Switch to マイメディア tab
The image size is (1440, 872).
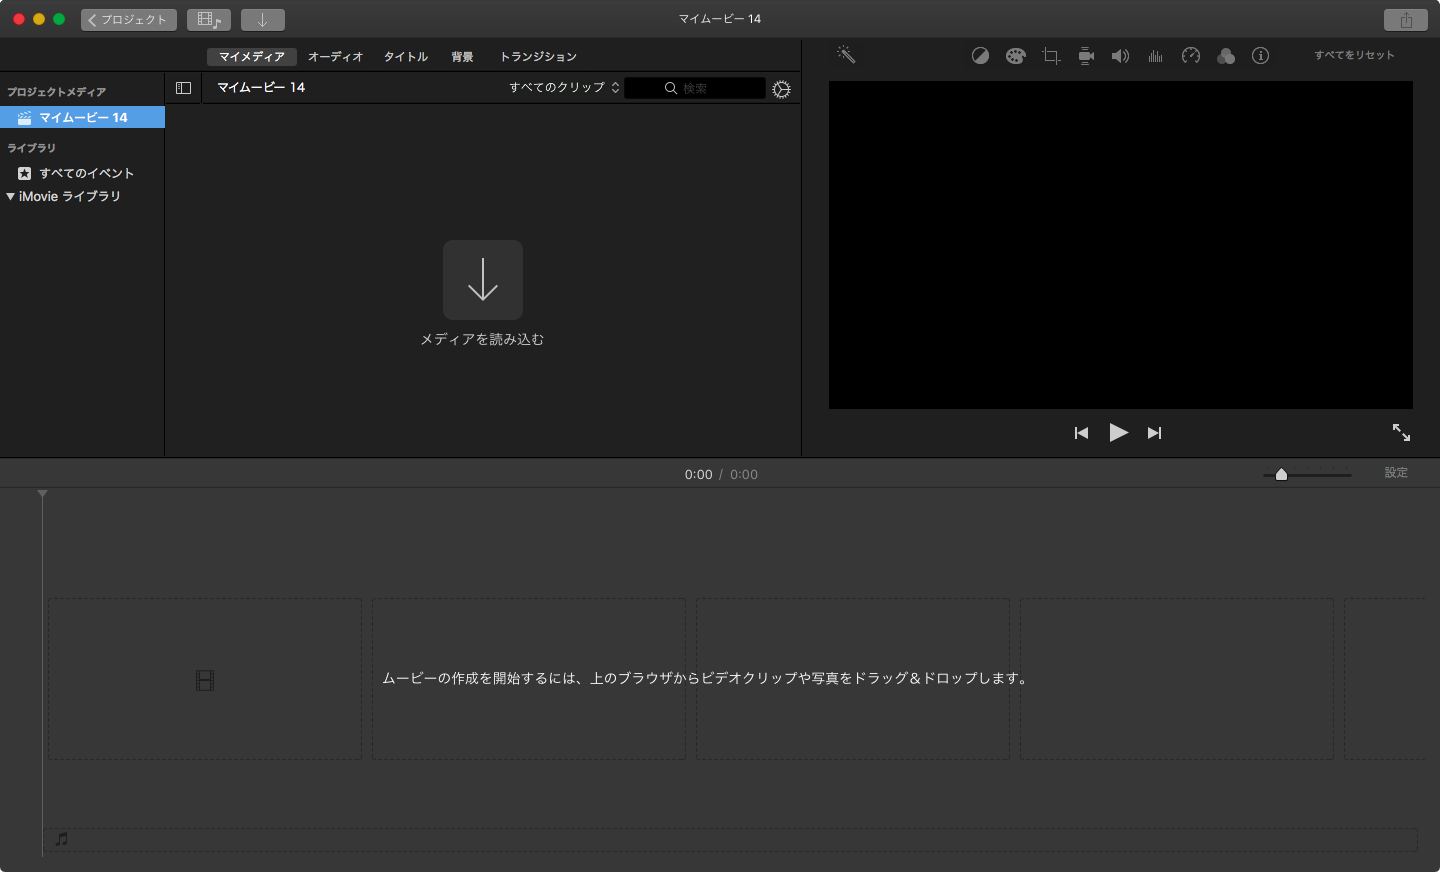click(252, 57)
